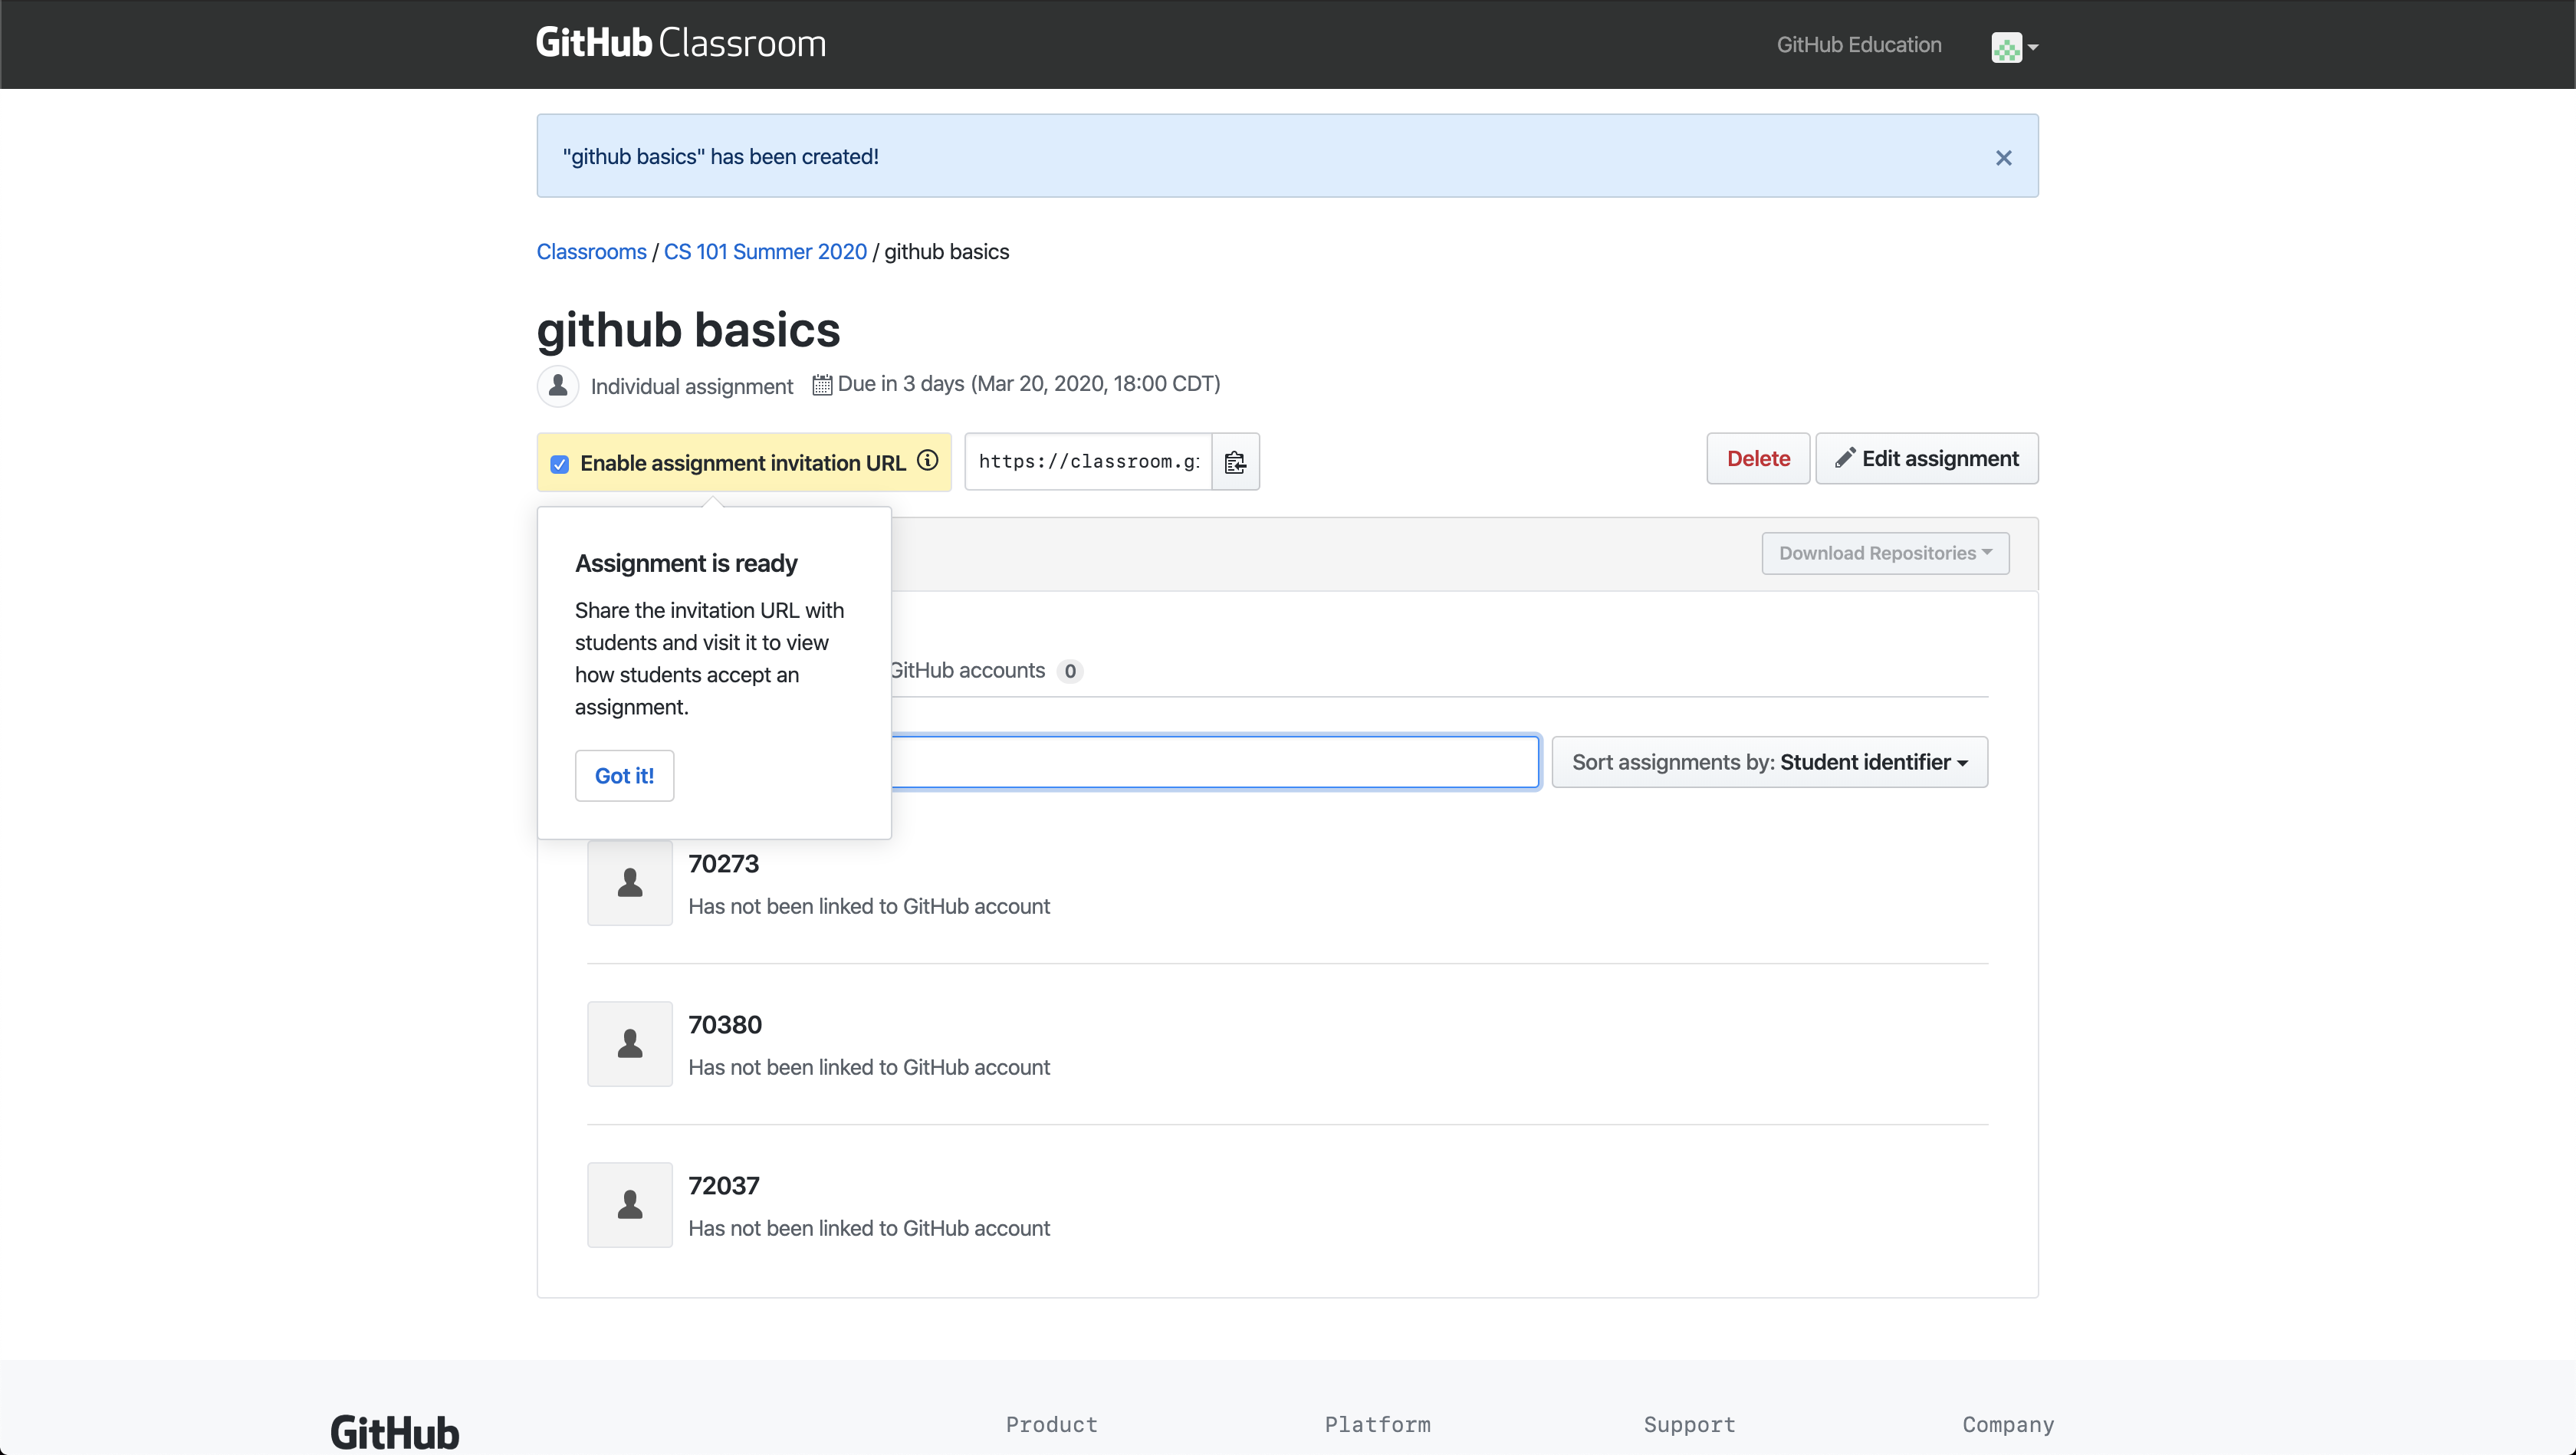
Task: Click student 70380's avatar placeholder
Action: click(x=629, y=1043)
